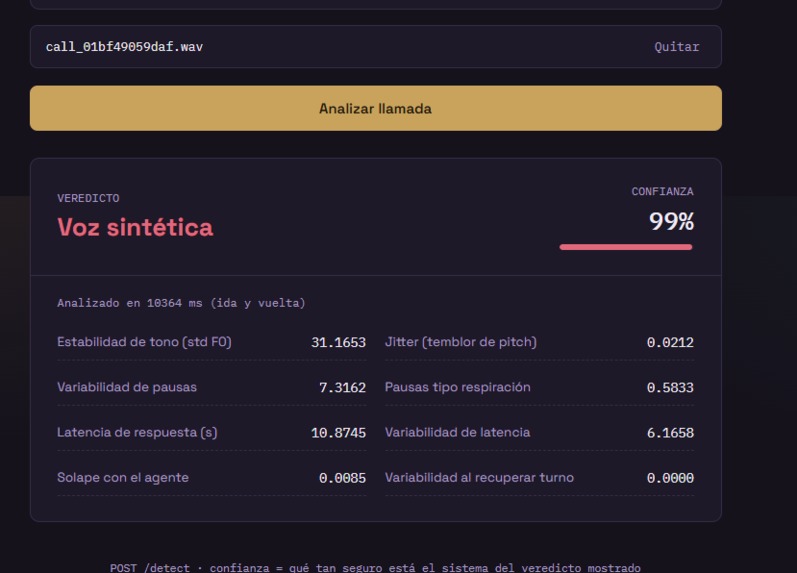The image size is (797, 573).
Task: Click the CONFIANZA label
Action: pyautogui.click(x=662, y=192)
